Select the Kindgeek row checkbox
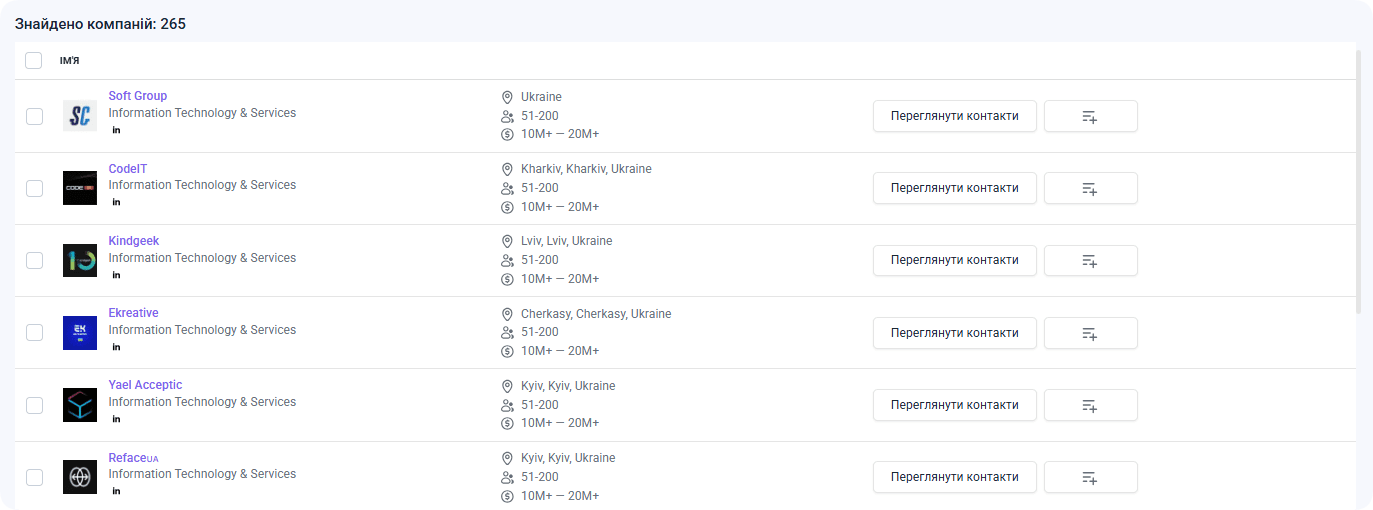This screenshot has width=1373, height=510. click(x=34, y=260)
